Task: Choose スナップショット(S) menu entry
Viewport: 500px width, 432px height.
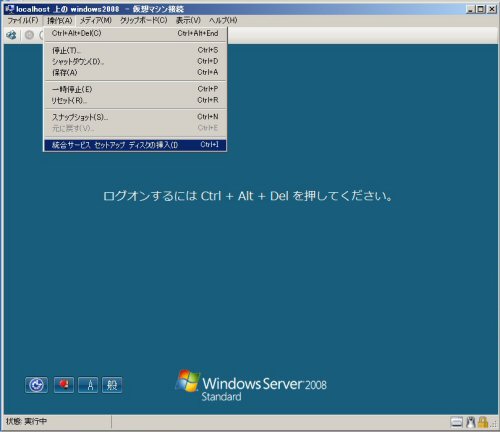Action: coord(135,117)
